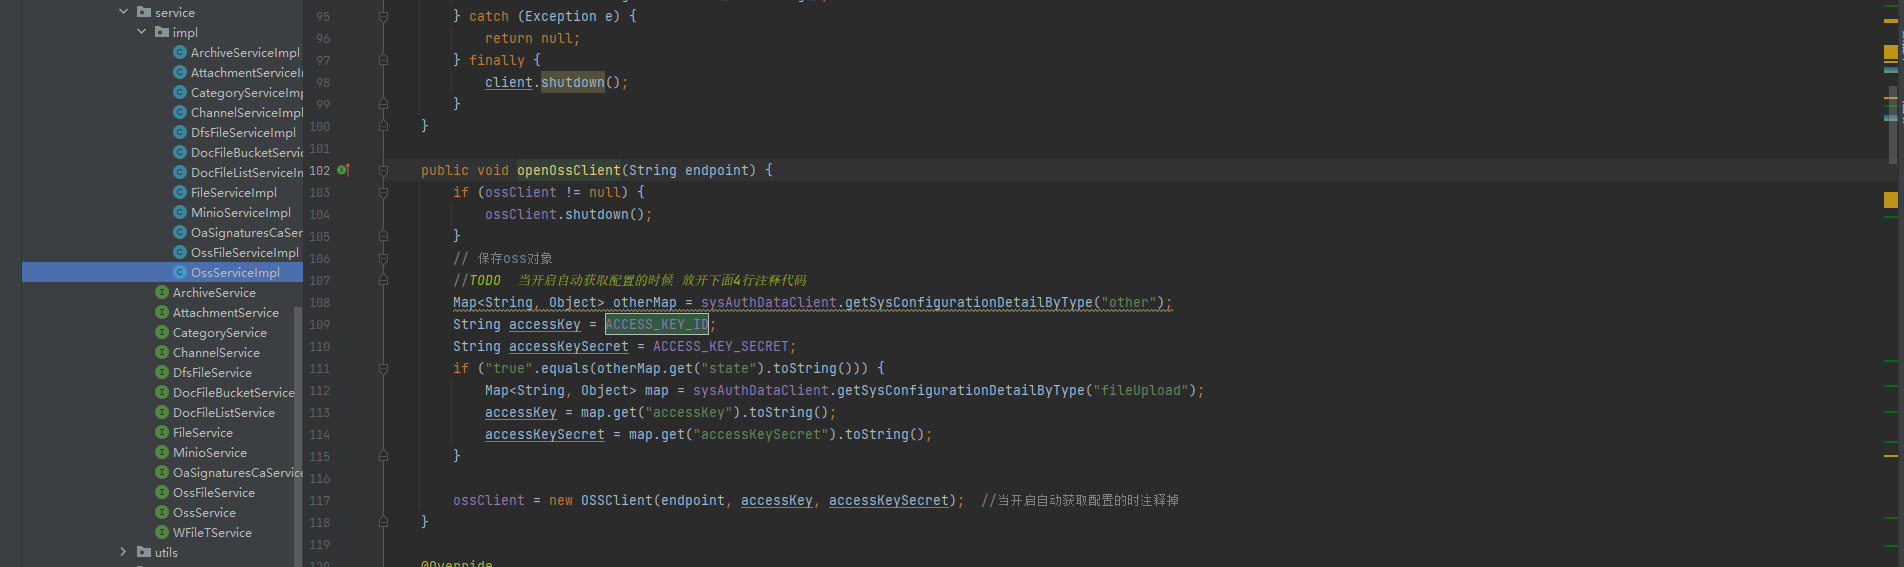Click line number 117 in the gutter

click(319, 500)
